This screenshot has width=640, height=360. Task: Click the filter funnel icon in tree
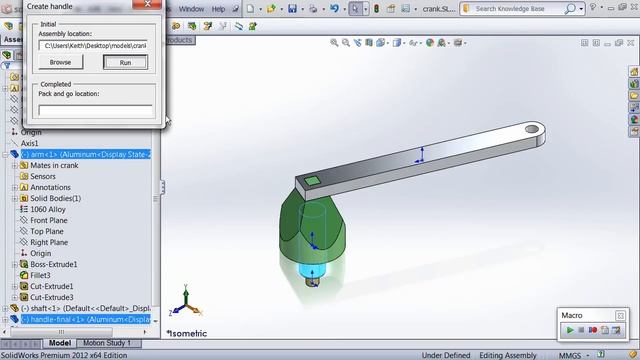coord(7,65)
